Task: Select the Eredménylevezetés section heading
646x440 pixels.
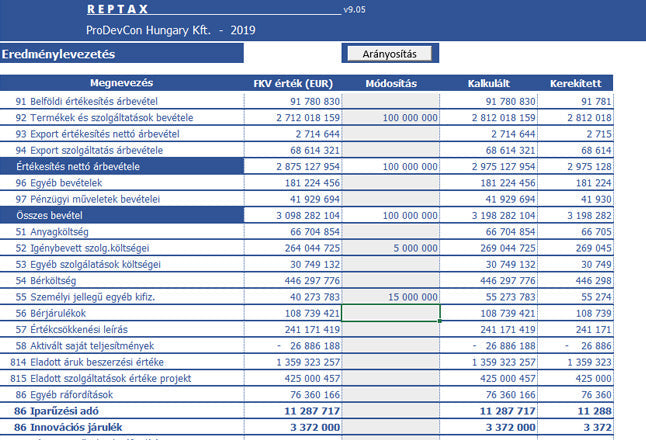Action: pyautogui.click(x=60, y=54)
